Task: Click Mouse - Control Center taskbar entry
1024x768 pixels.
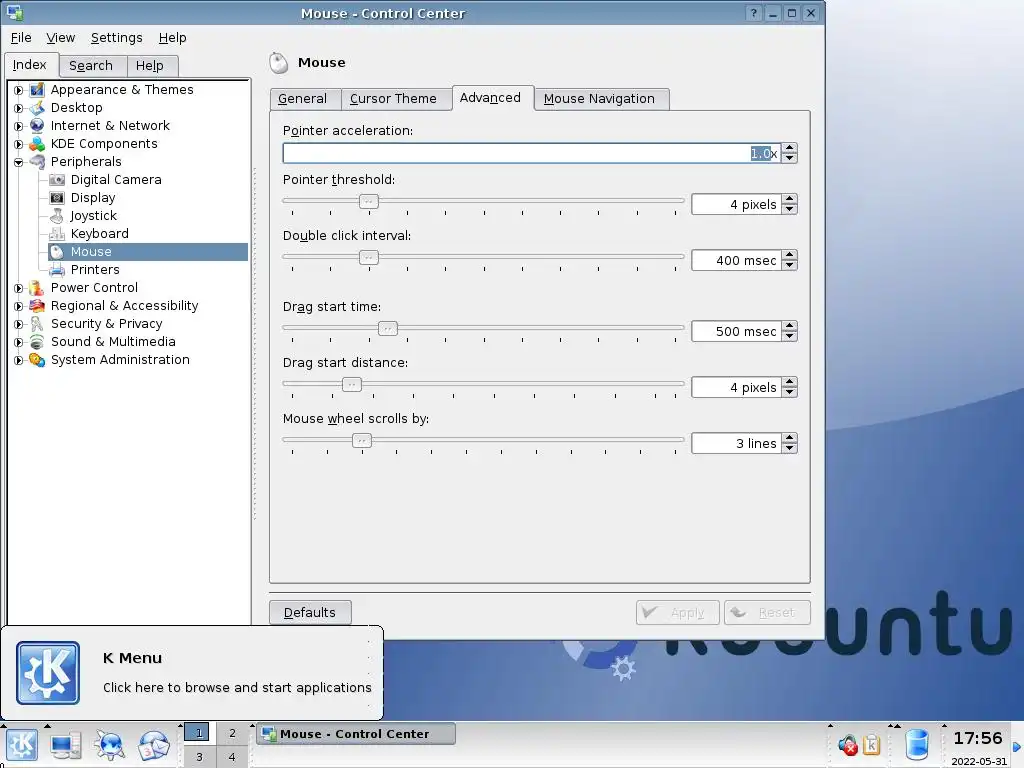Action: (x=355, y=734)
